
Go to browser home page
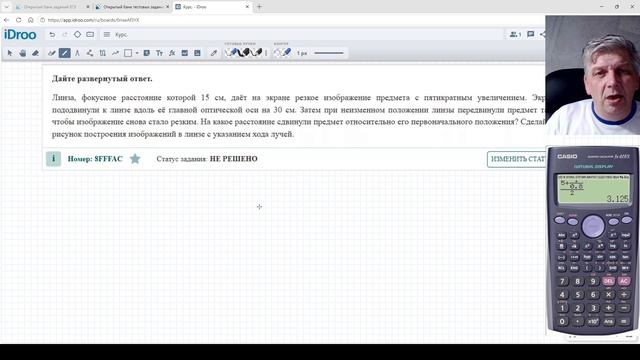(x=31, y=20)
